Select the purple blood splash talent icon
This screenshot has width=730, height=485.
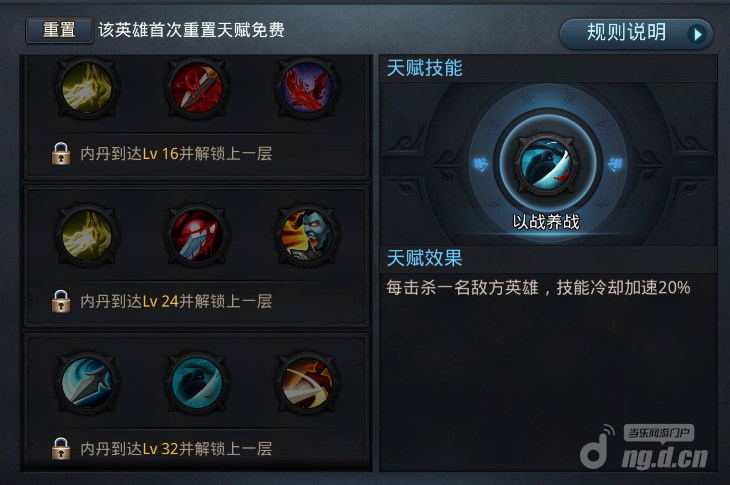[x=307, y=88]
